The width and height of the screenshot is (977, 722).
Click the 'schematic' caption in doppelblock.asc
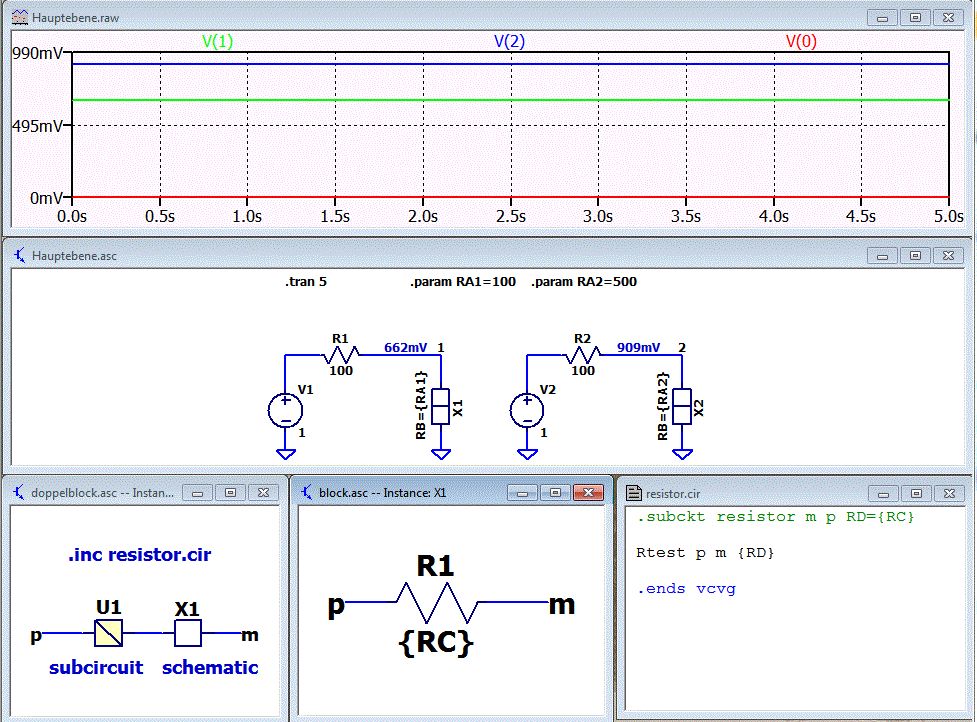point(210,667)
